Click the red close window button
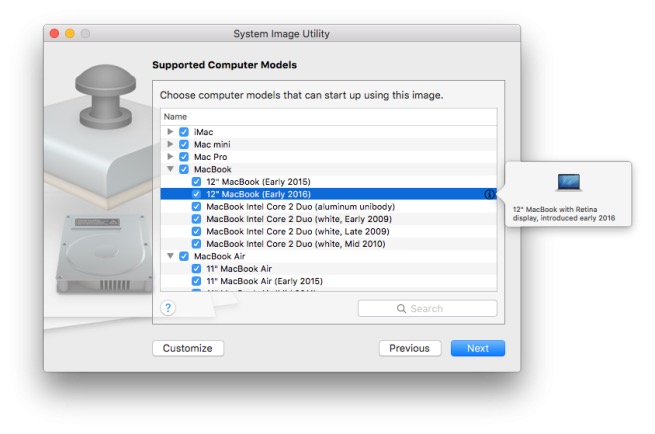 (54, 34)
